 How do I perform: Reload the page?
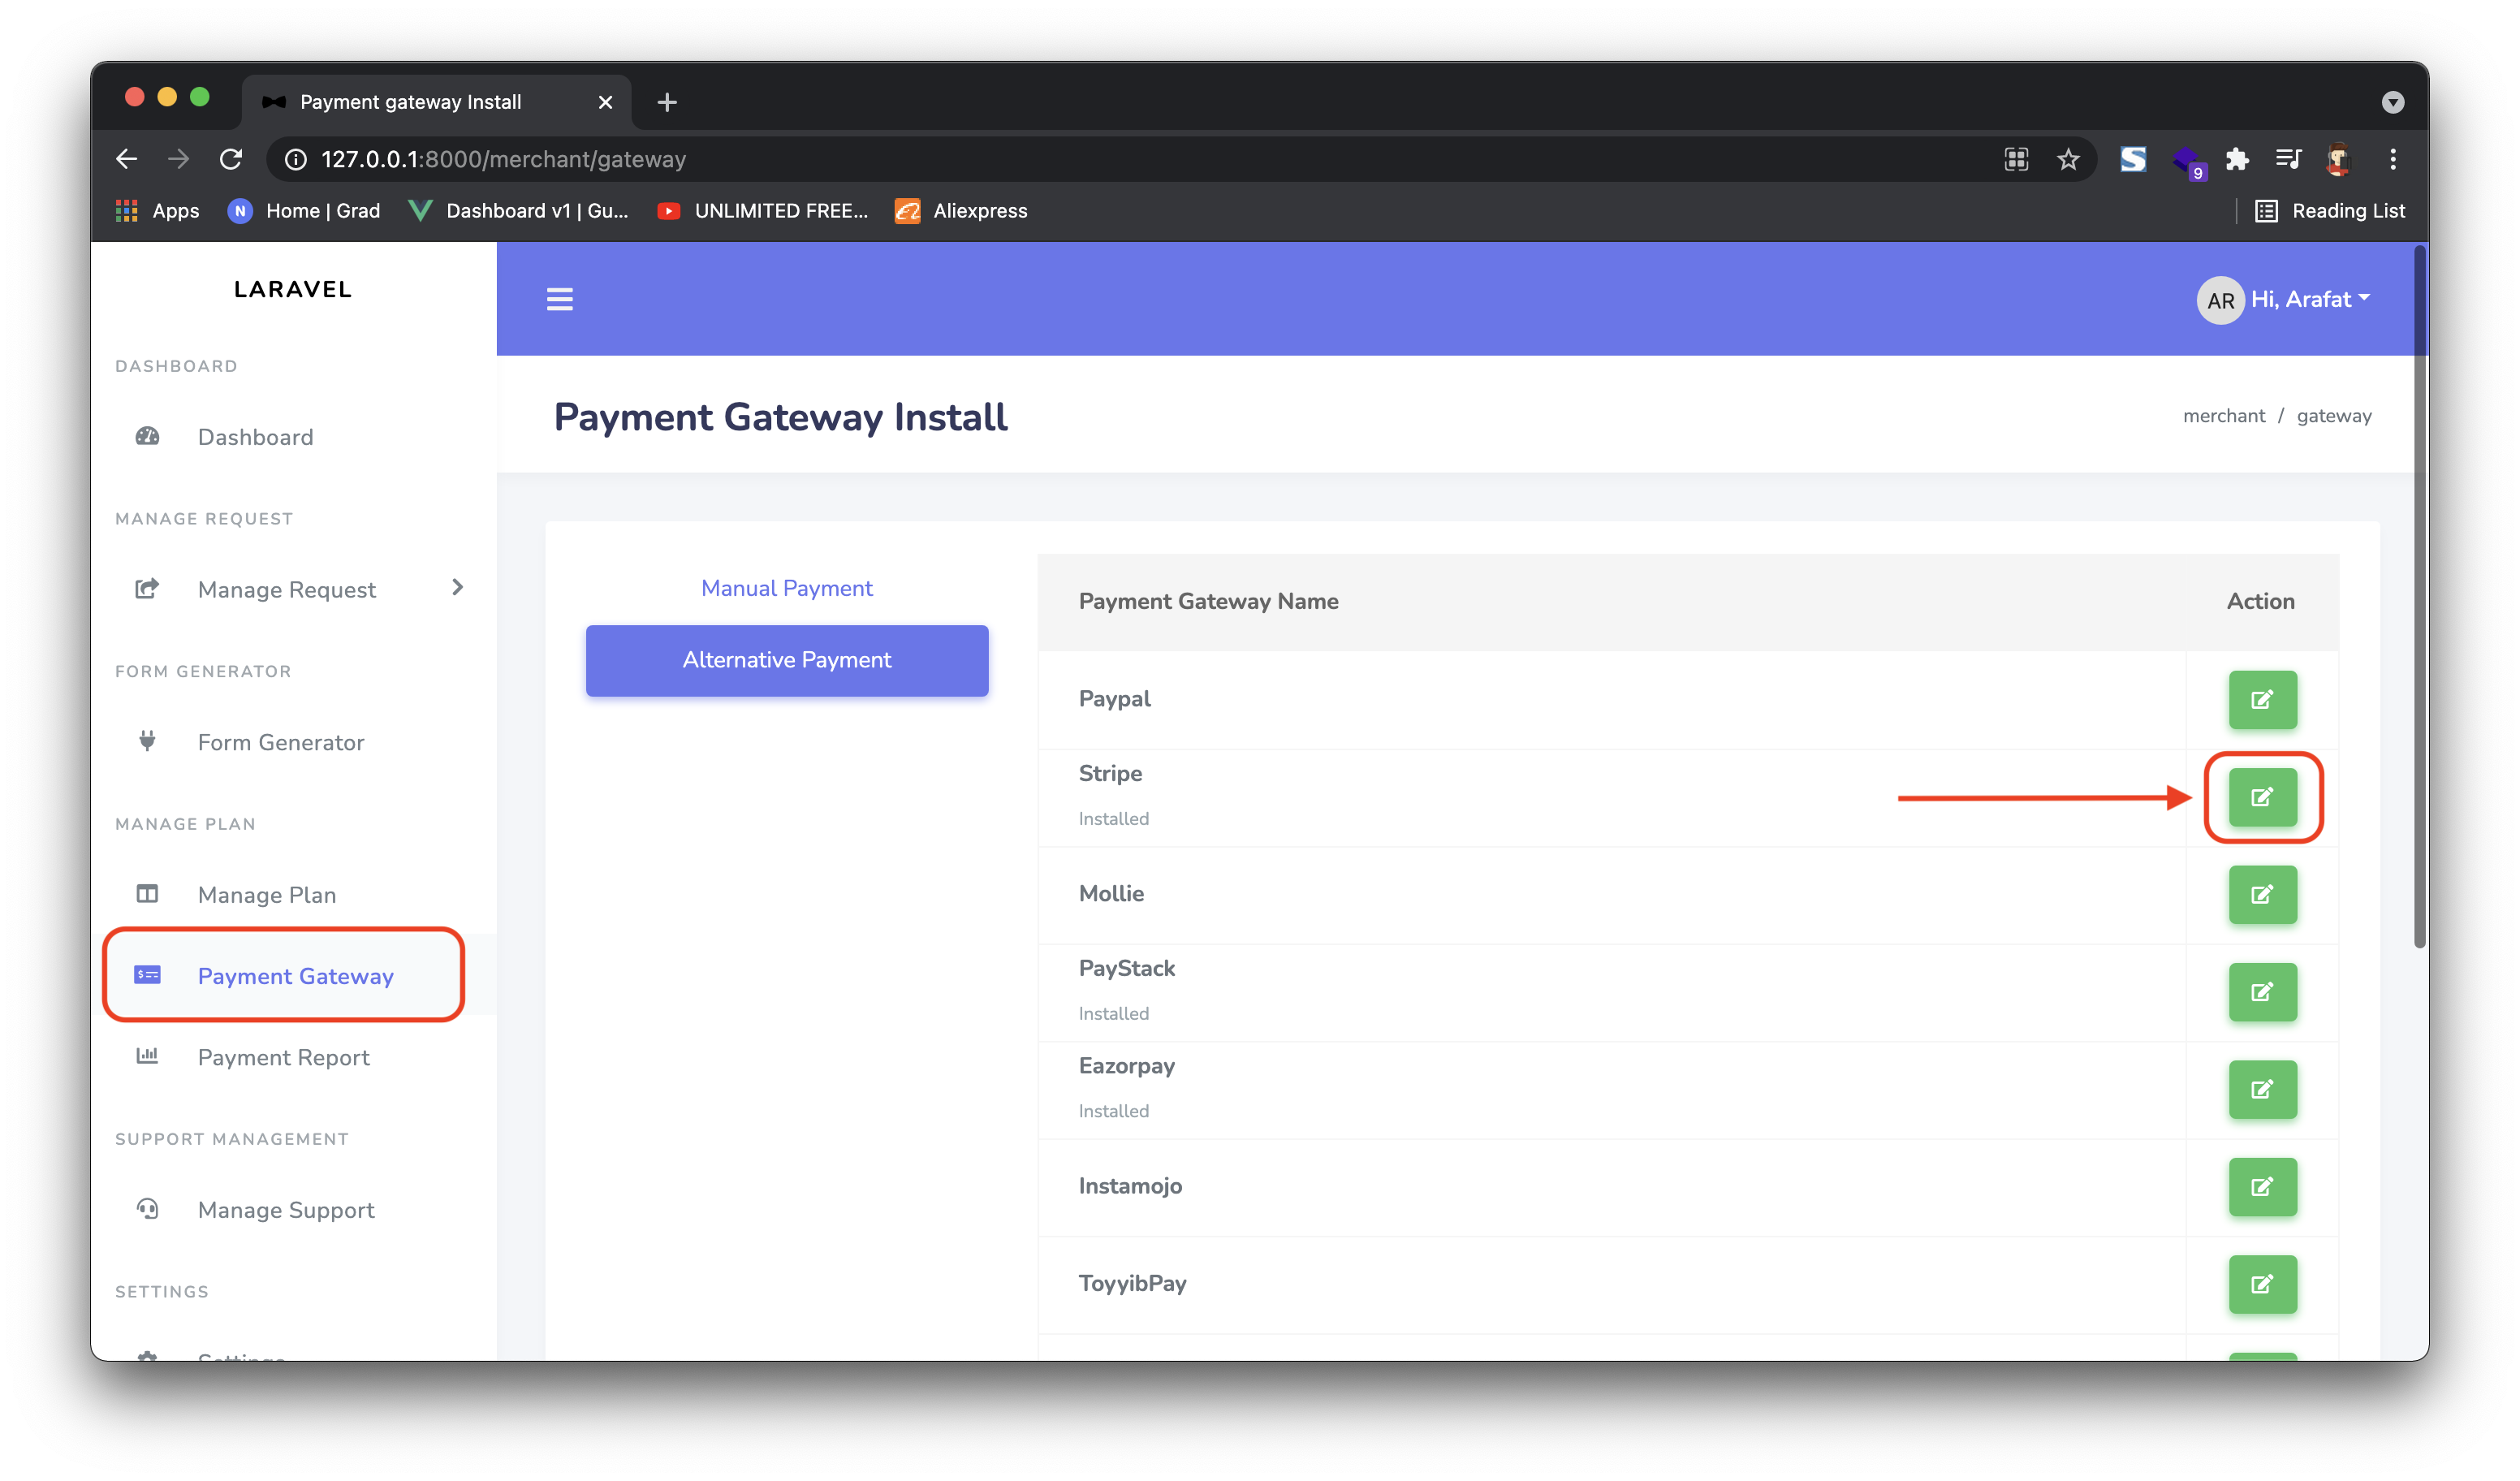(x=231, y=159)
